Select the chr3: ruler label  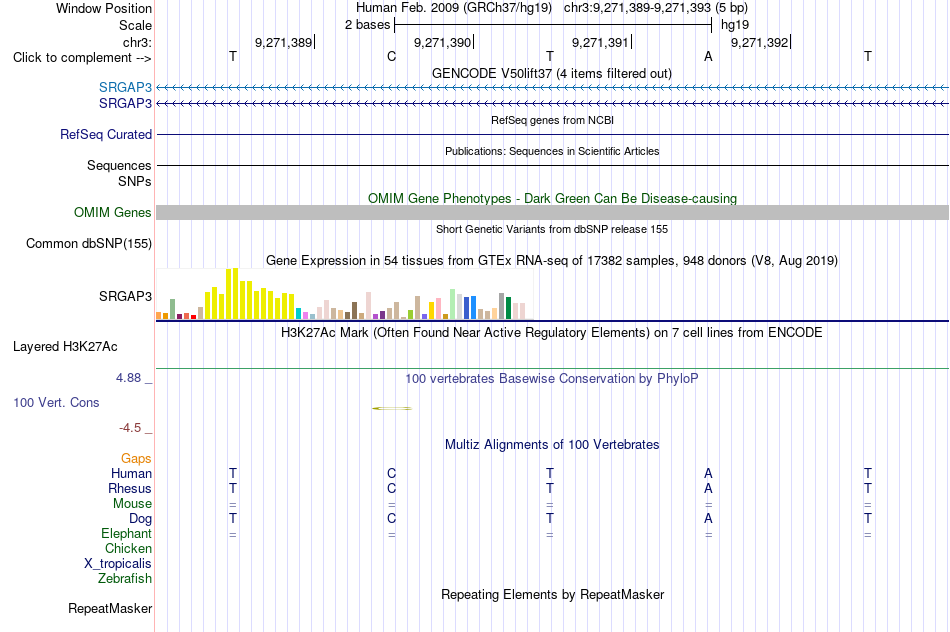coord(137,42)
